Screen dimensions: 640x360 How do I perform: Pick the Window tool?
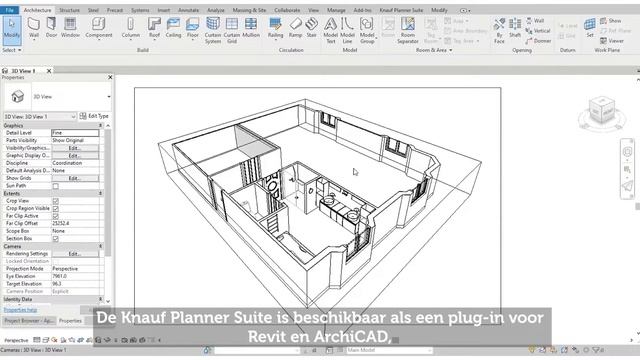(x=70, y=28)
